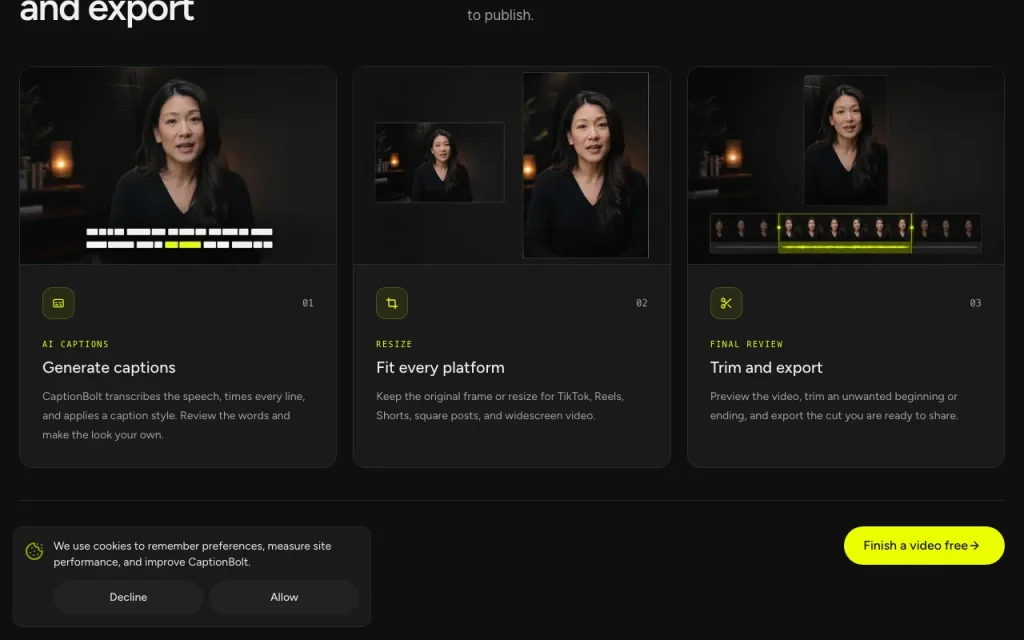Click the highlighted segment of the filmstrip timeline
Viewport: 1024px width, 640px height.
pyautogui.click(x=845, y=233)
